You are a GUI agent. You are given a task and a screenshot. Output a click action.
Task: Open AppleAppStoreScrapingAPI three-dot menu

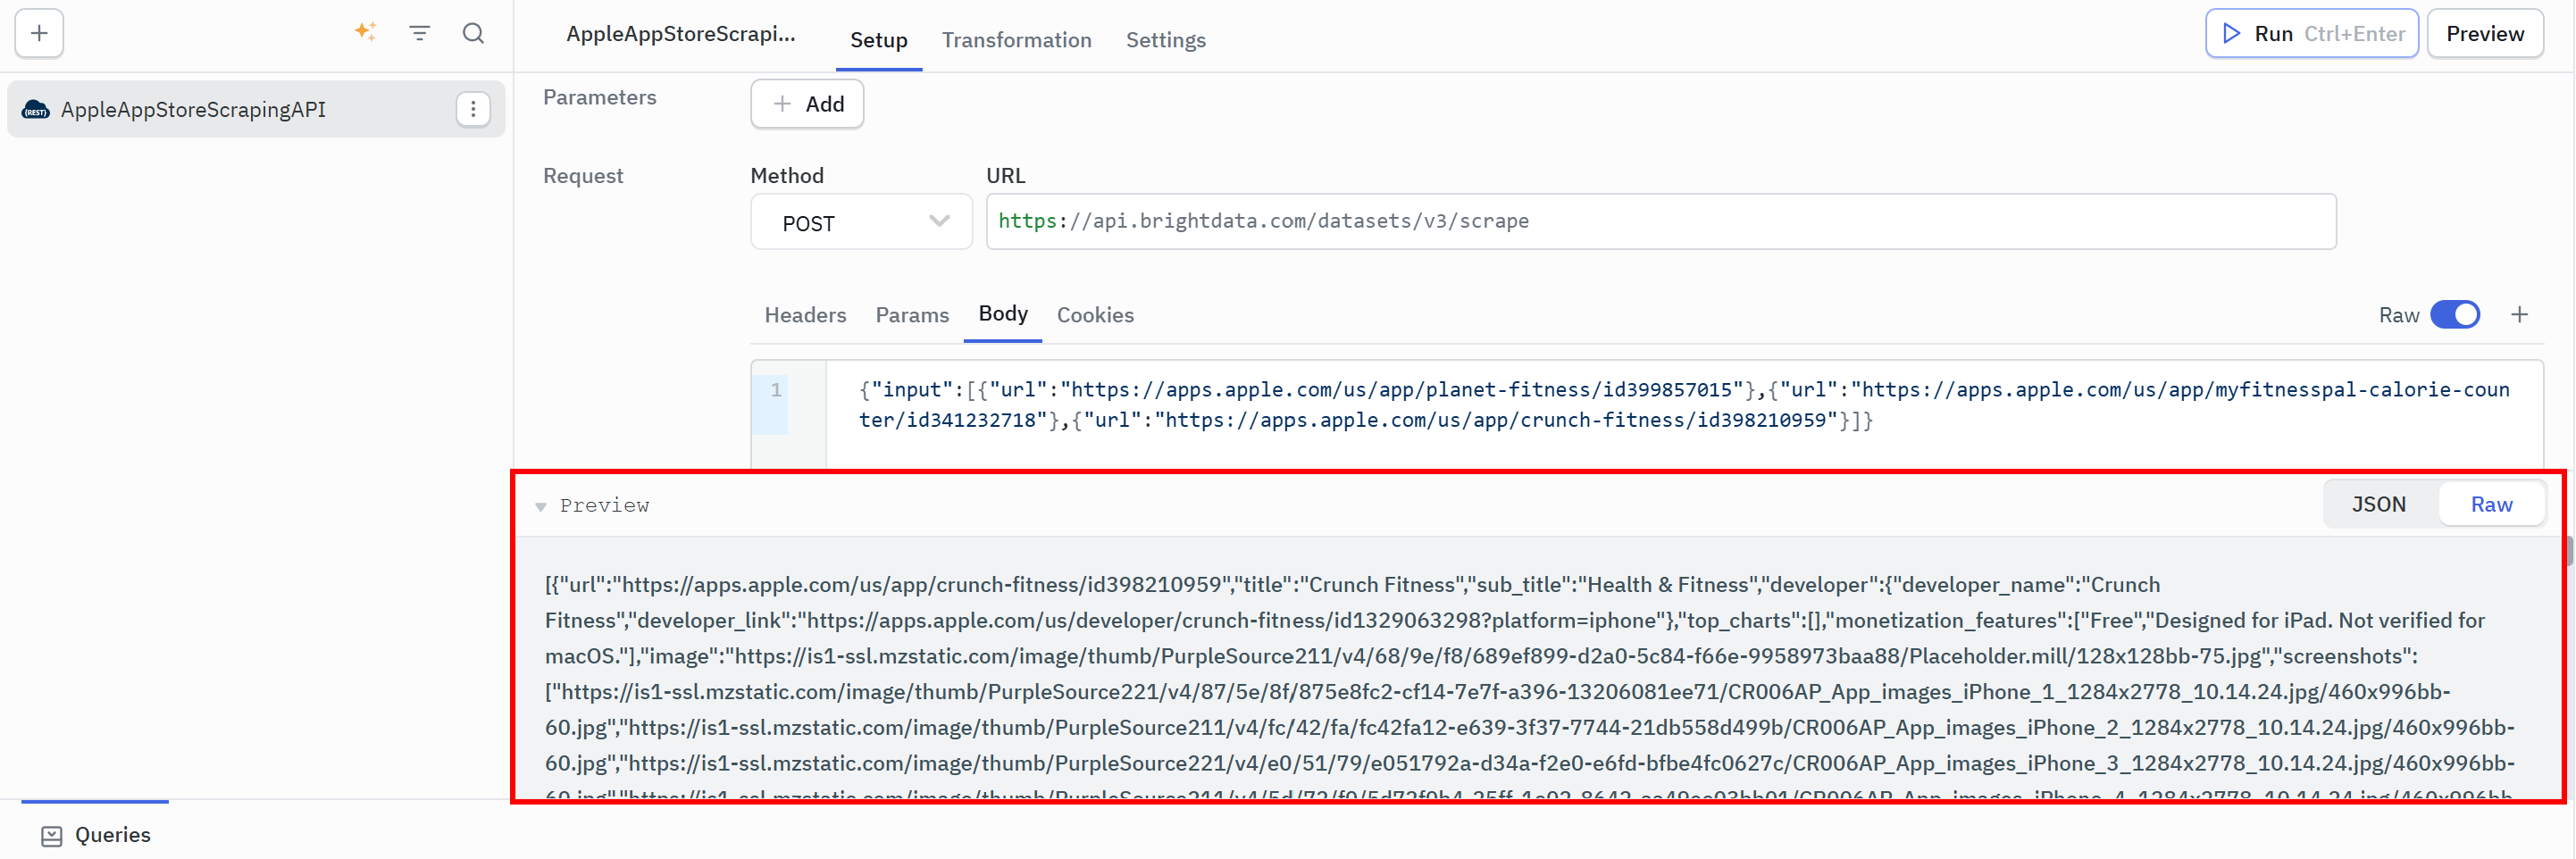473,109
